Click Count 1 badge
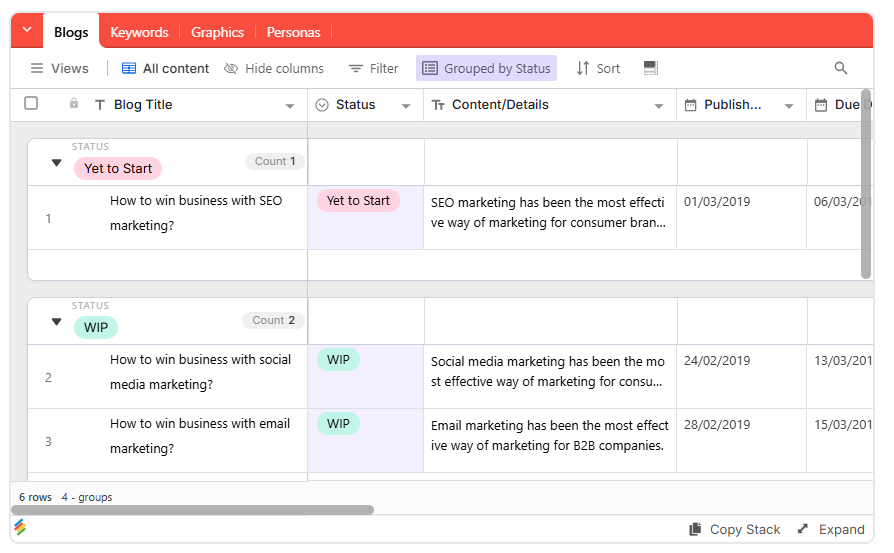 click(x=275, y=161)
